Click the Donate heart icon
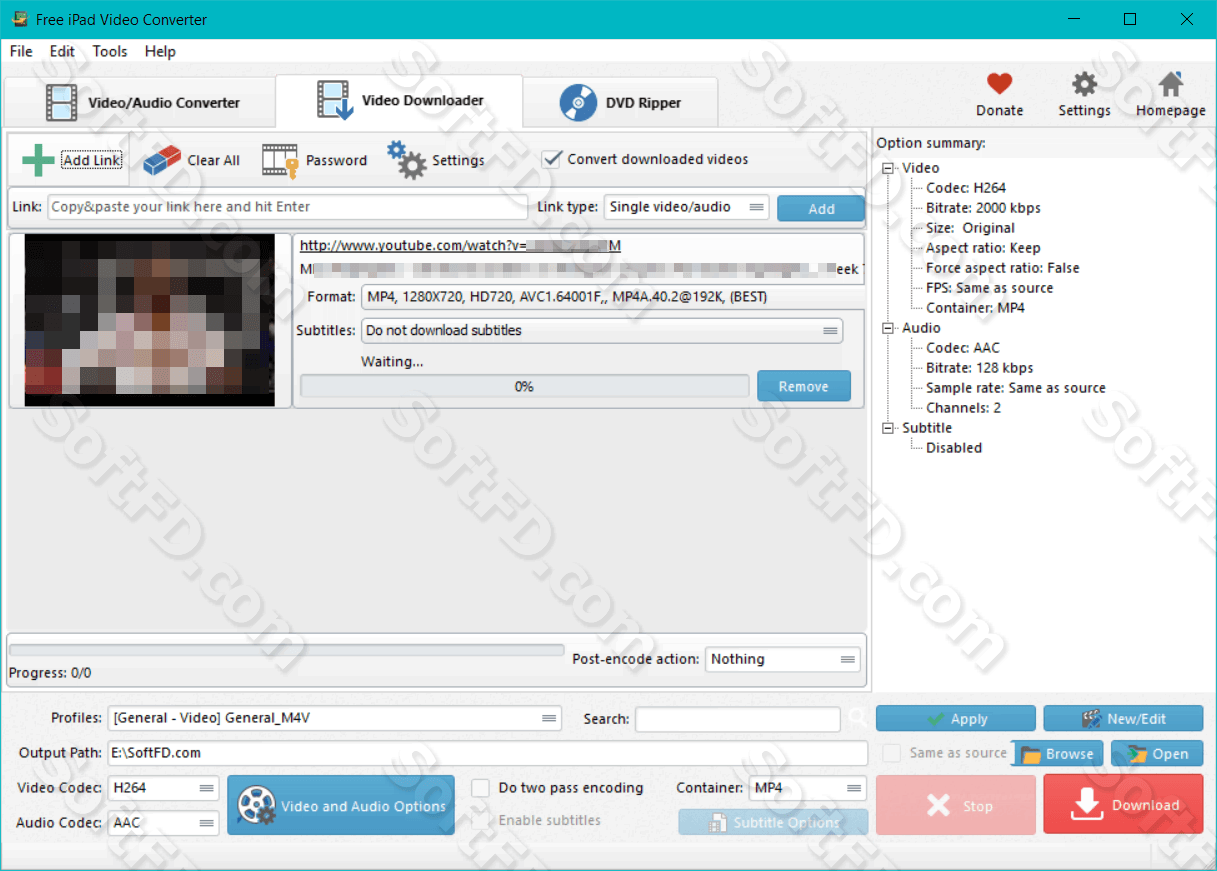 tap(999, 84)
